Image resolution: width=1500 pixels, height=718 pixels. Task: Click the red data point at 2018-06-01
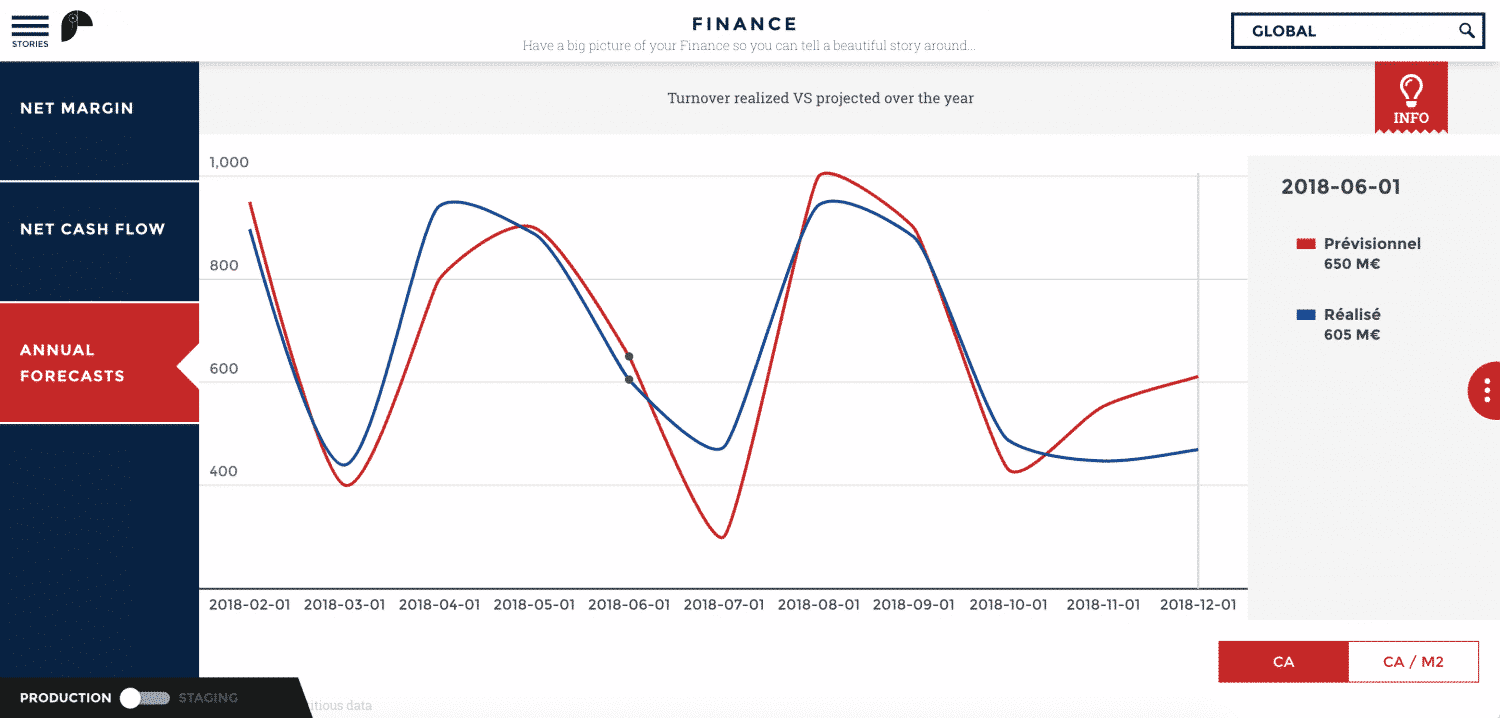click(629, 356)
